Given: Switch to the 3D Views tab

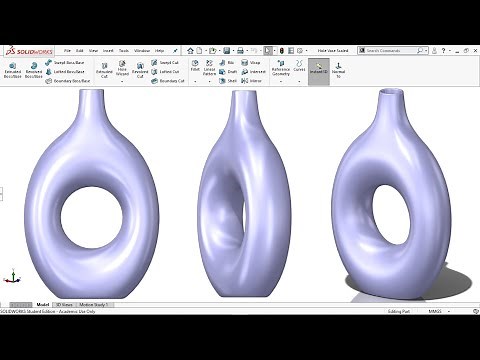Looking at the screenshot, I should (x=64, y=305).
